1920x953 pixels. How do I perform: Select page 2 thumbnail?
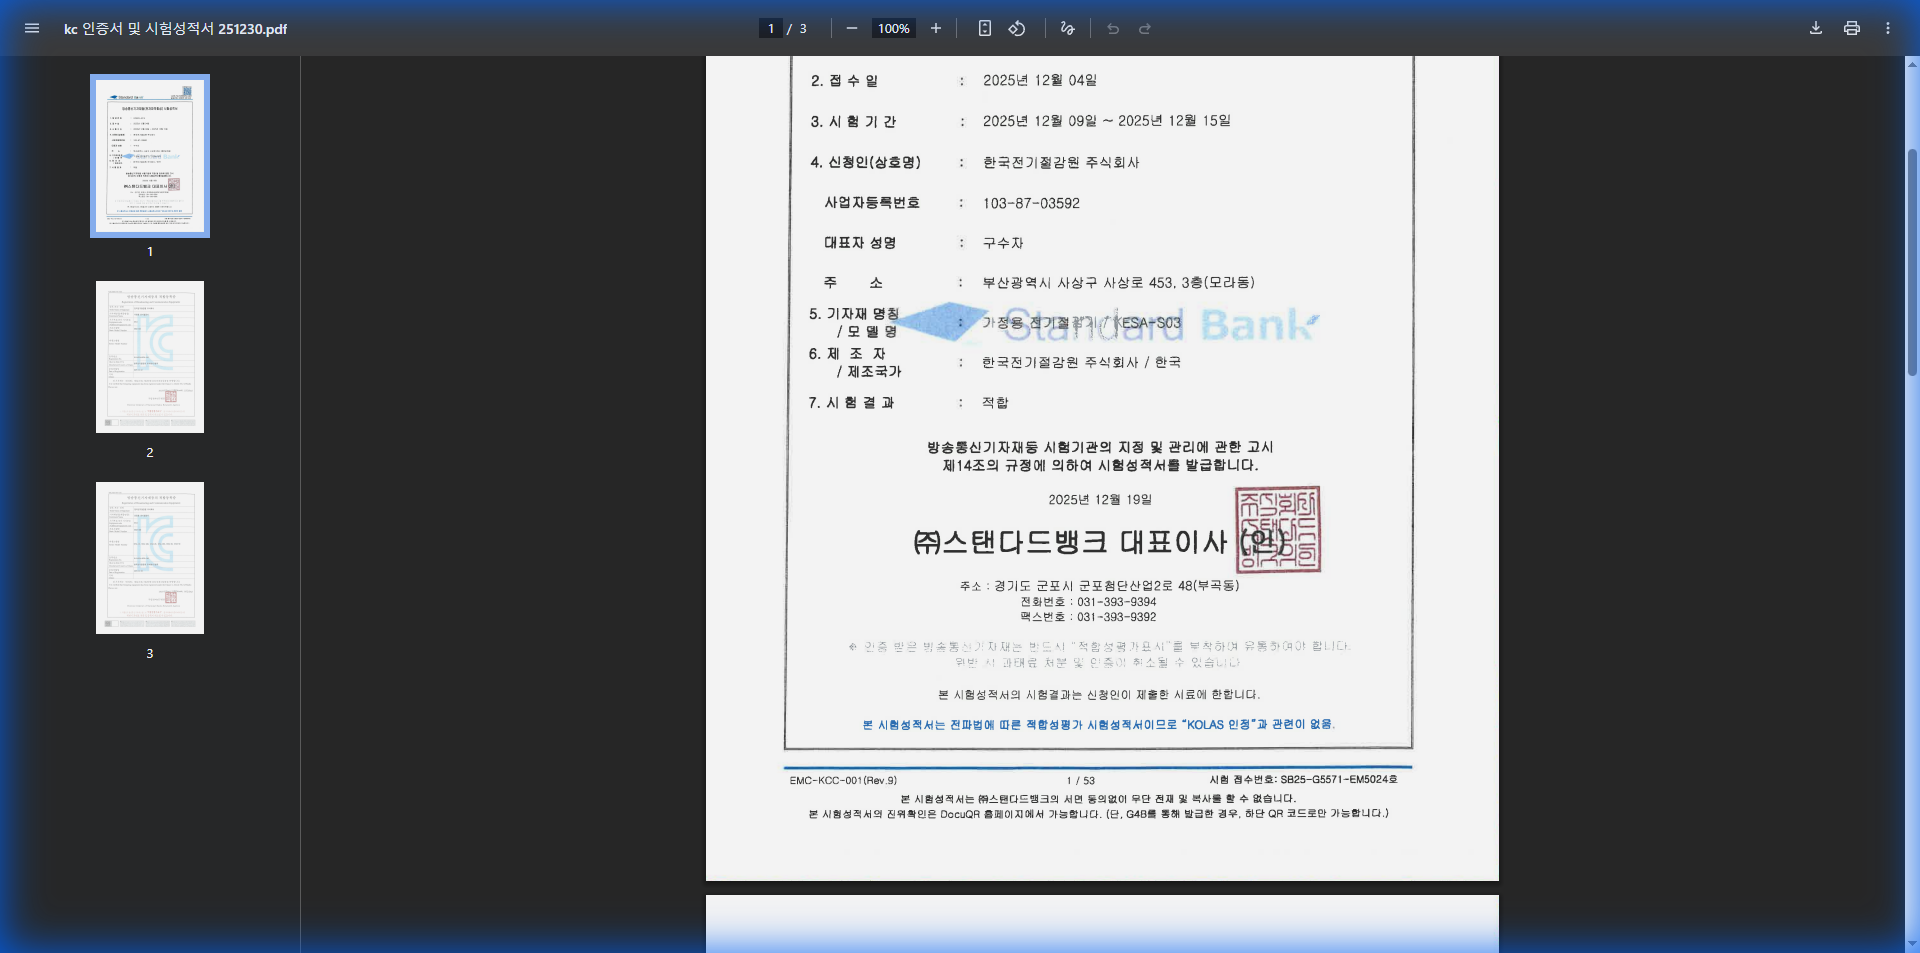click(150, 357)
